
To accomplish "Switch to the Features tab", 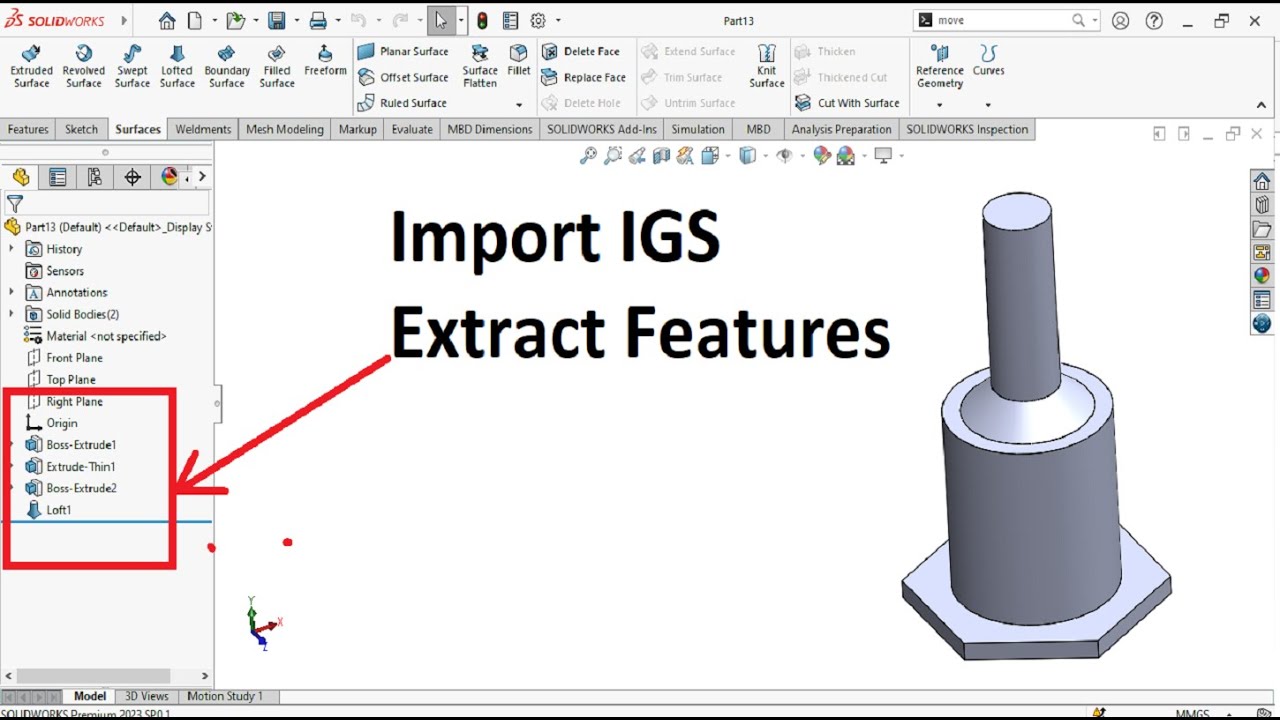I will pyautogui.click(x=28, y=129).
